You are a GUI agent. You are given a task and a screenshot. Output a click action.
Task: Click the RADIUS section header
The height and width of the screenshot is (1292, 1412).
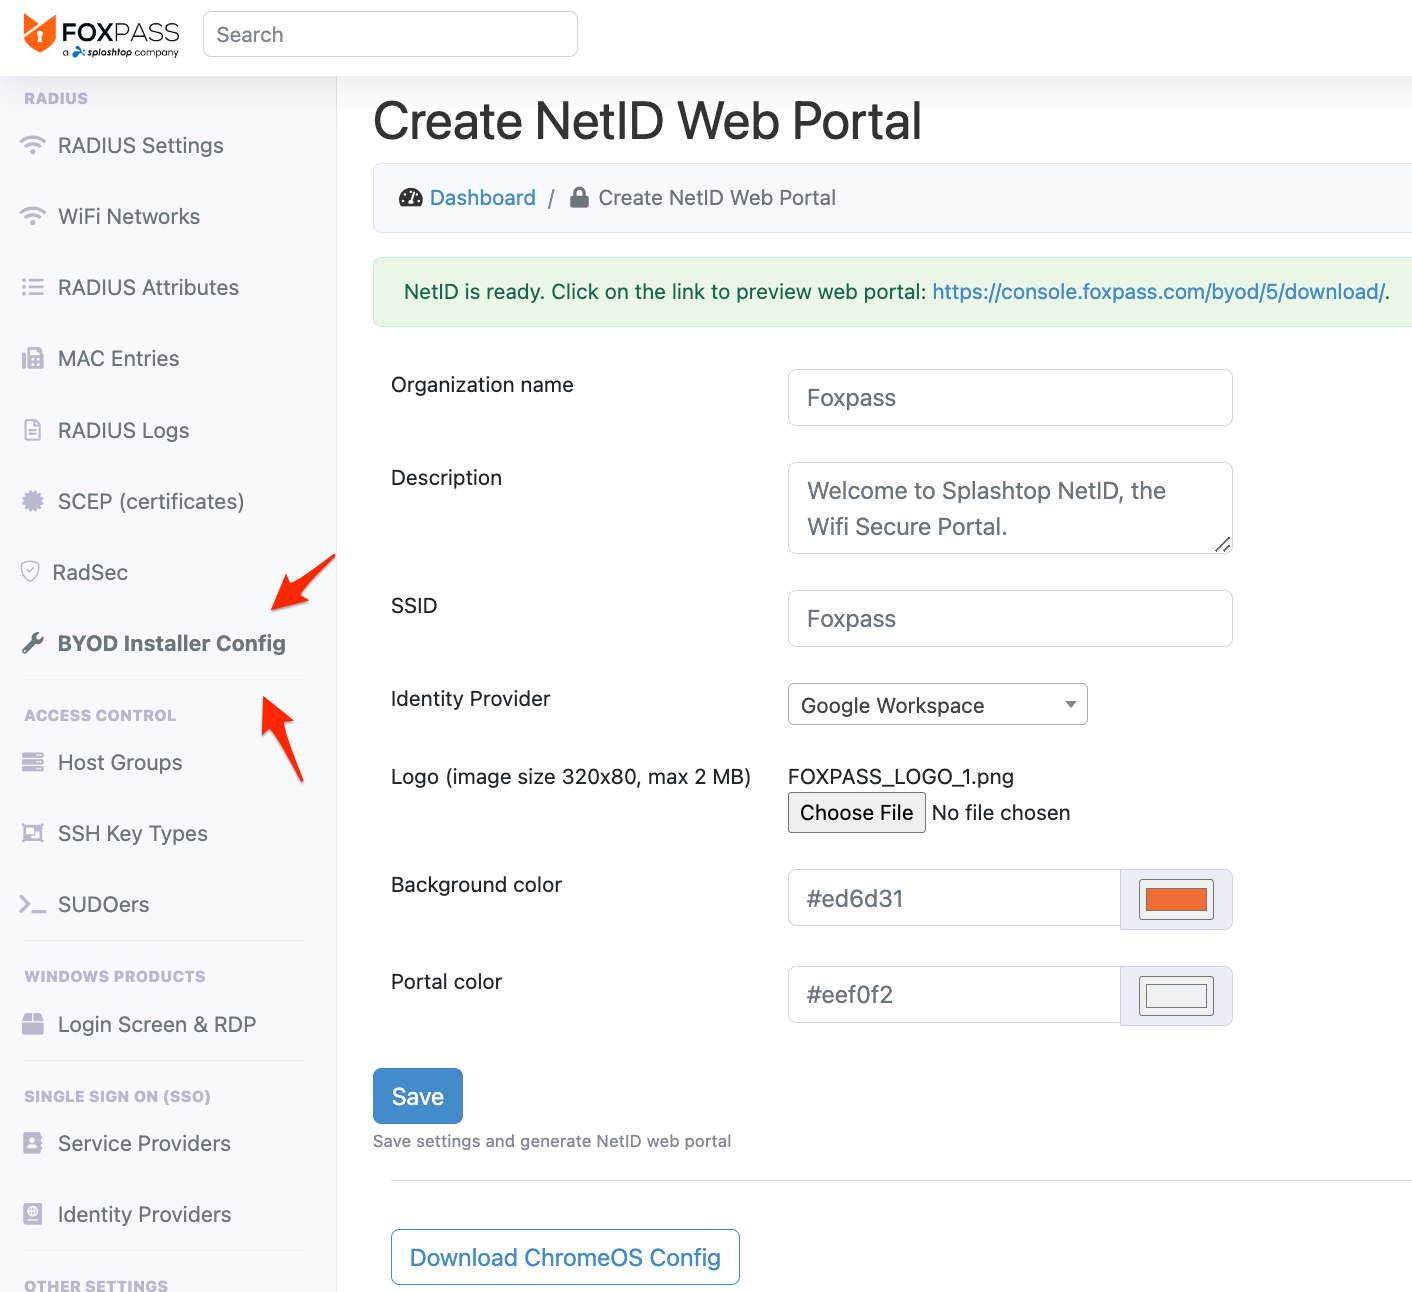click(x=56, y=98)
